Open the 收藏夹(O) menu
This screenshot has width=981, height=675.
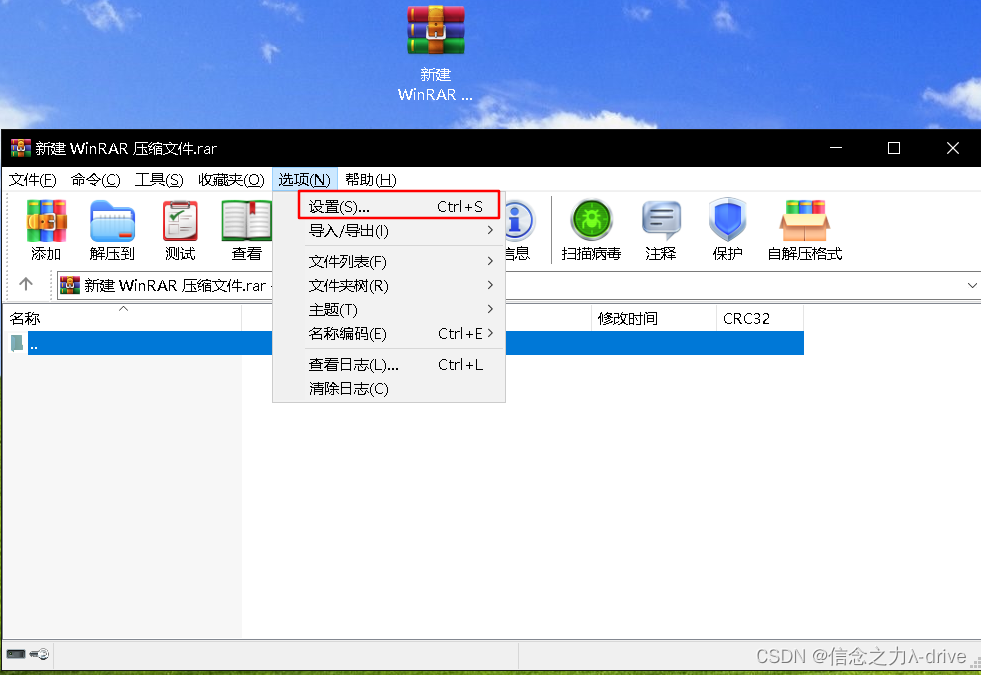coord(231,180)
